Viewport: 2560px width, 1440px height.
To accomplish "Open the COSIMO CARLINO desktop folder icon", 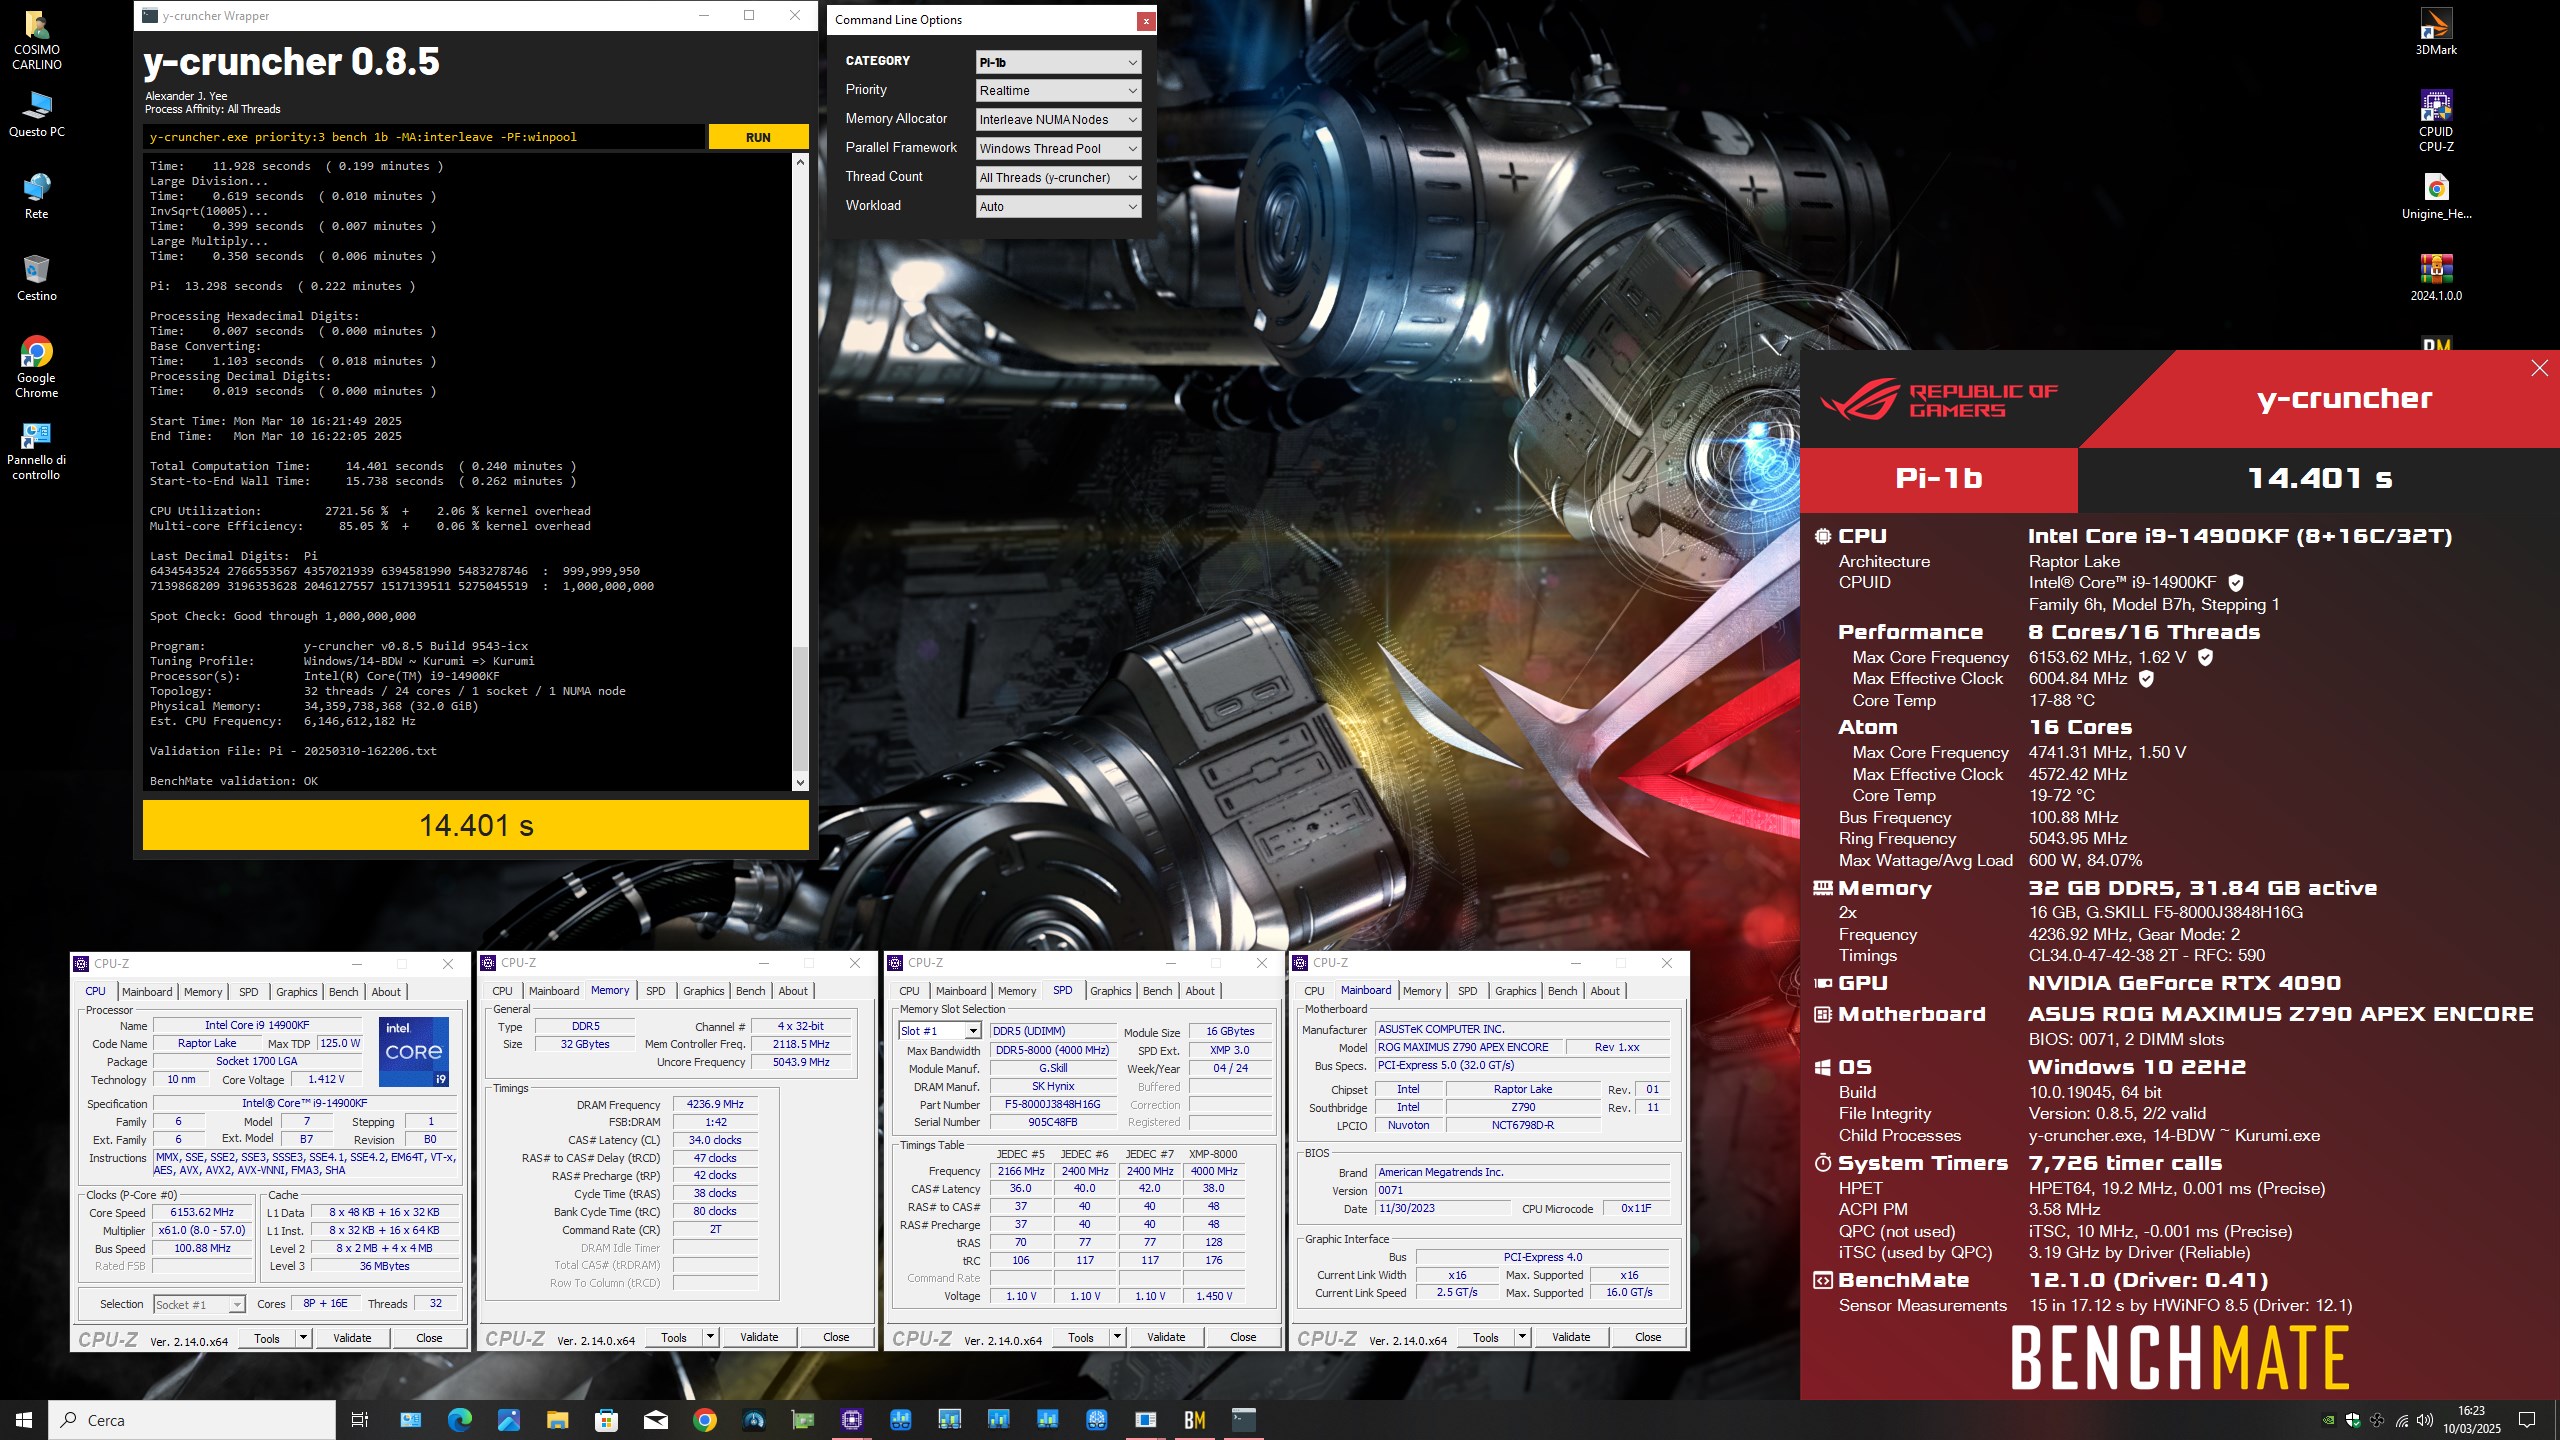I will pyautogui.click(x=36, y=40).
